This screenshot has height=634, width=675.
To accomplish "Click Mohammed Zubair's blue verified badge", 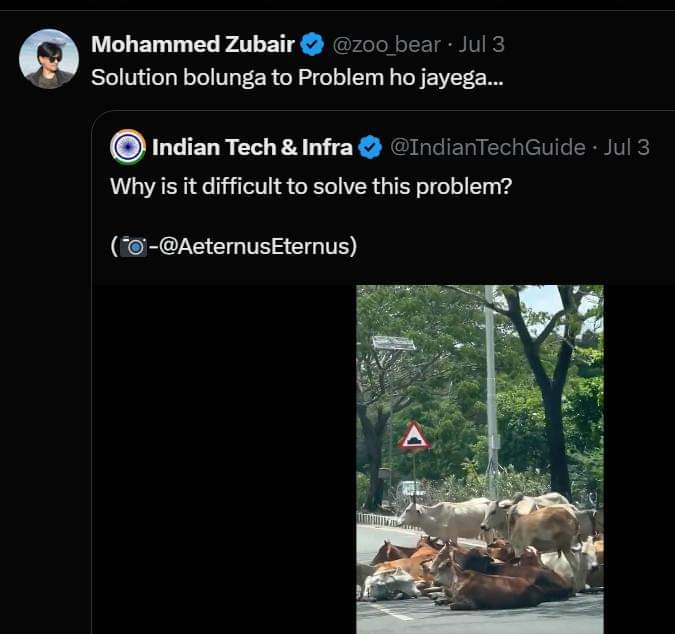I will tap(312, 44).
